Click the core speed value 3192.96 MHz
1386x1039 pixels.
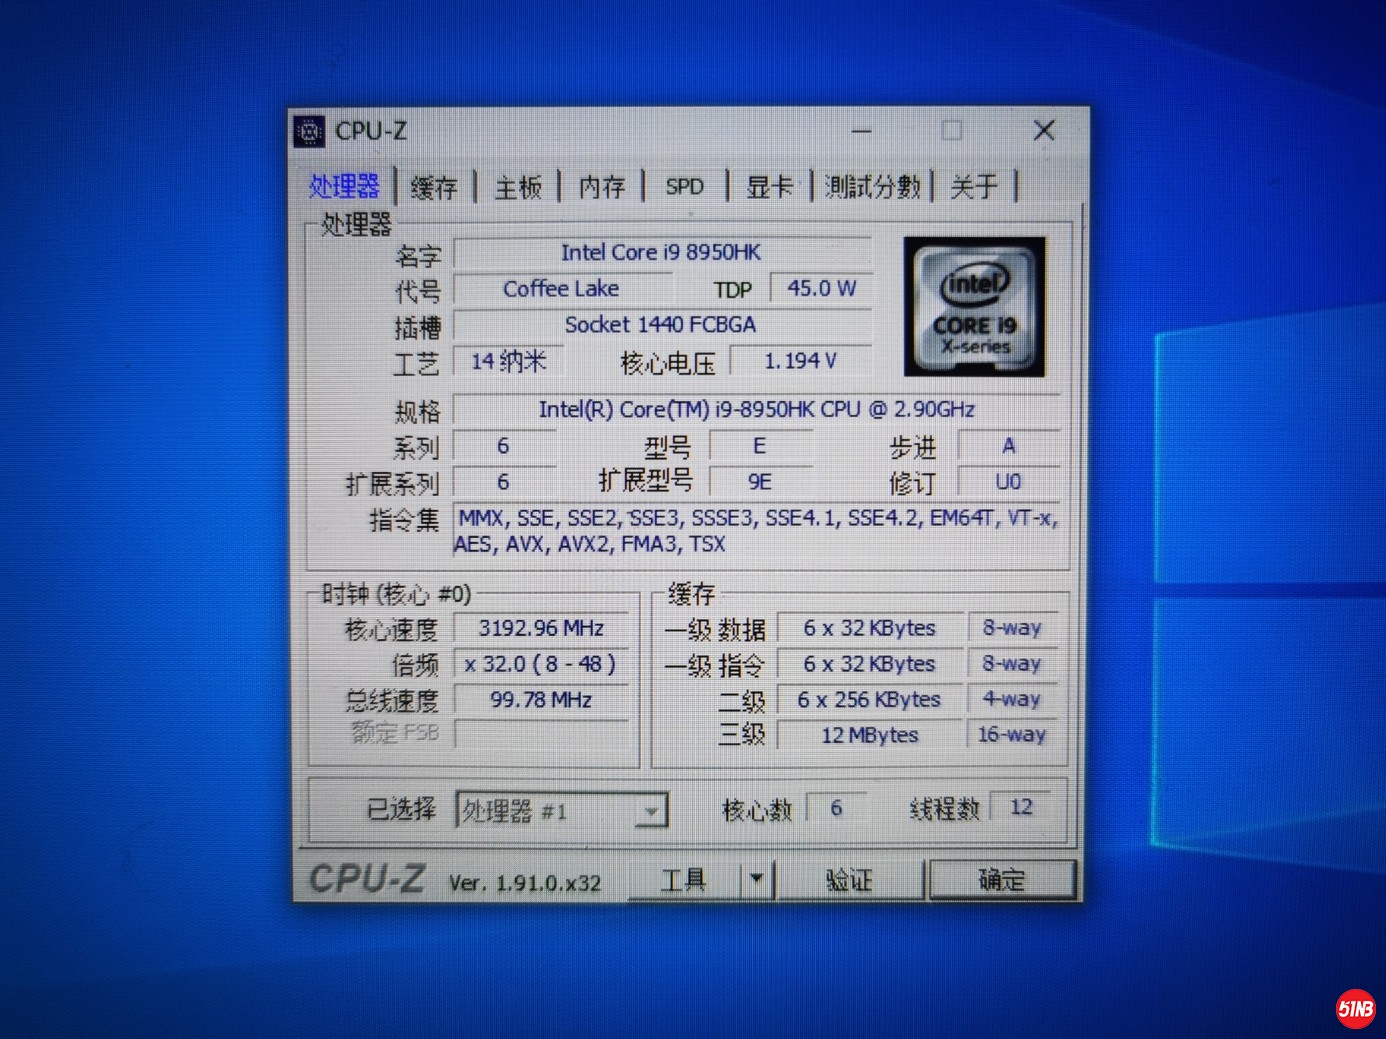coord(541,629)
